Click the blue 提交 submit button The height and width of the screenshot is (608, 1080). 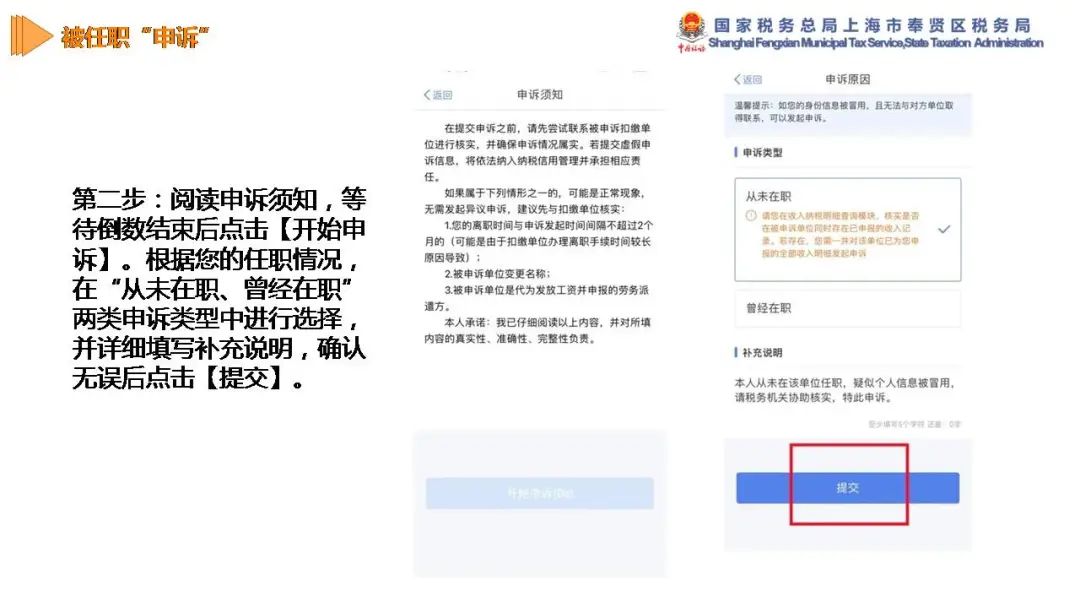click(847, 488)
